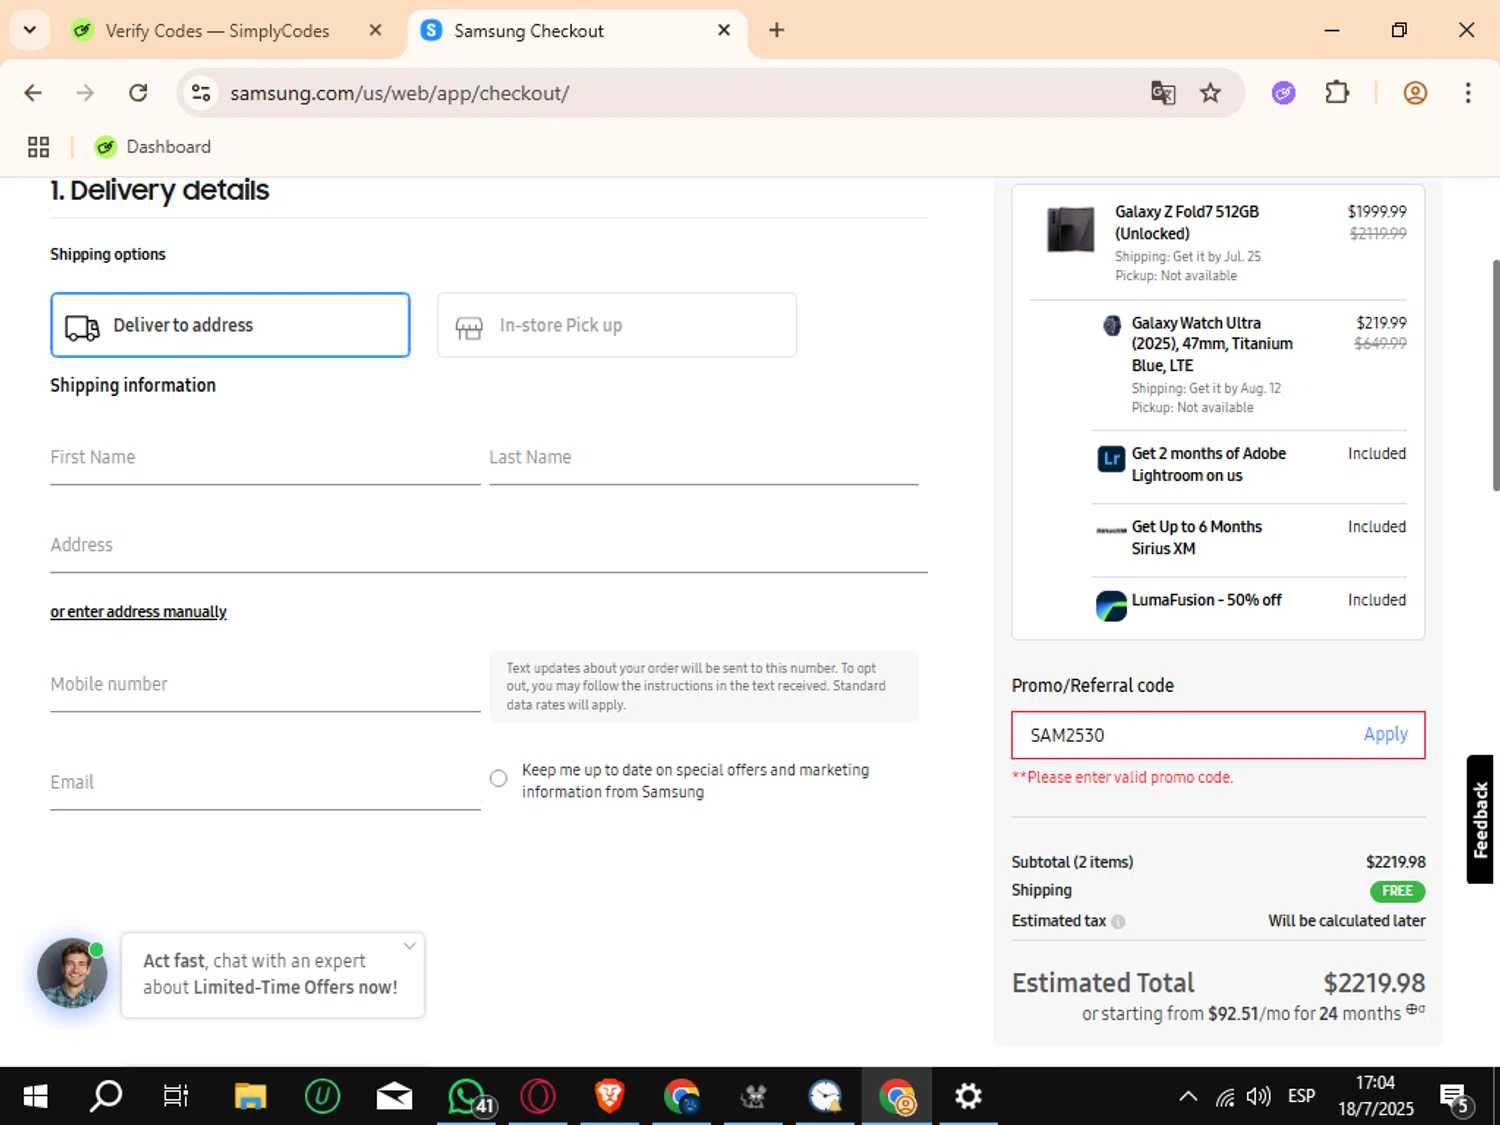
Task: Click the Mobile number field
Action: click(265, 685)
